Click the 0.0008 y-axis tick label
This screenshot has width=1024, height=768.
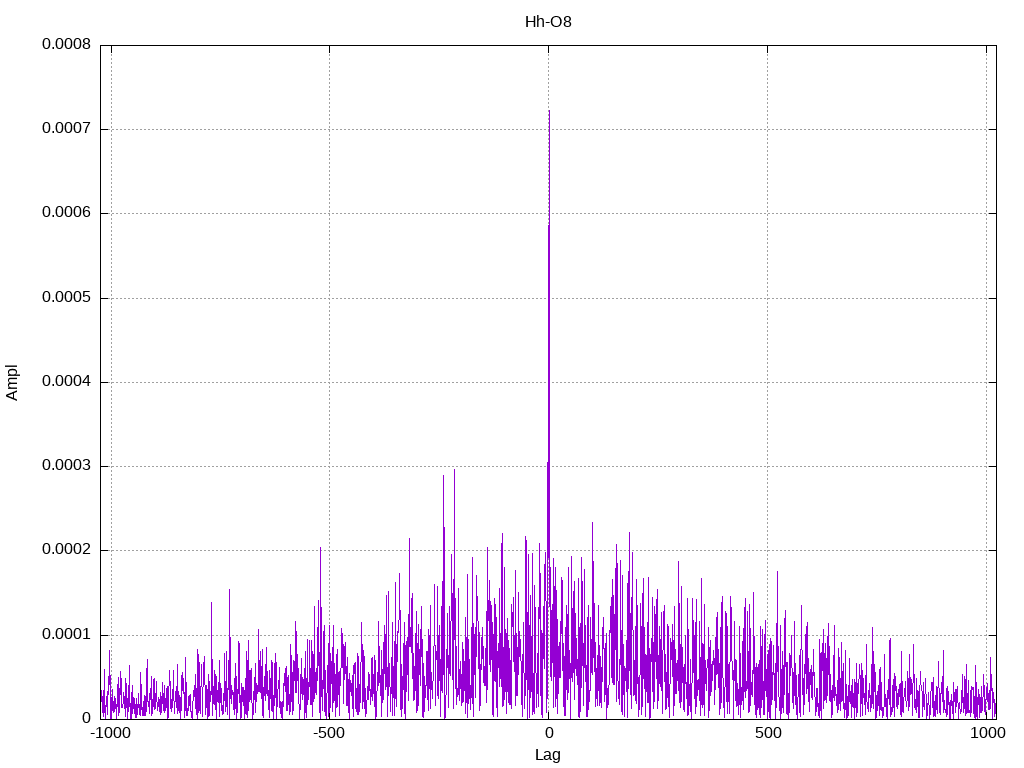pyautogui.click(x=67, y=44)
